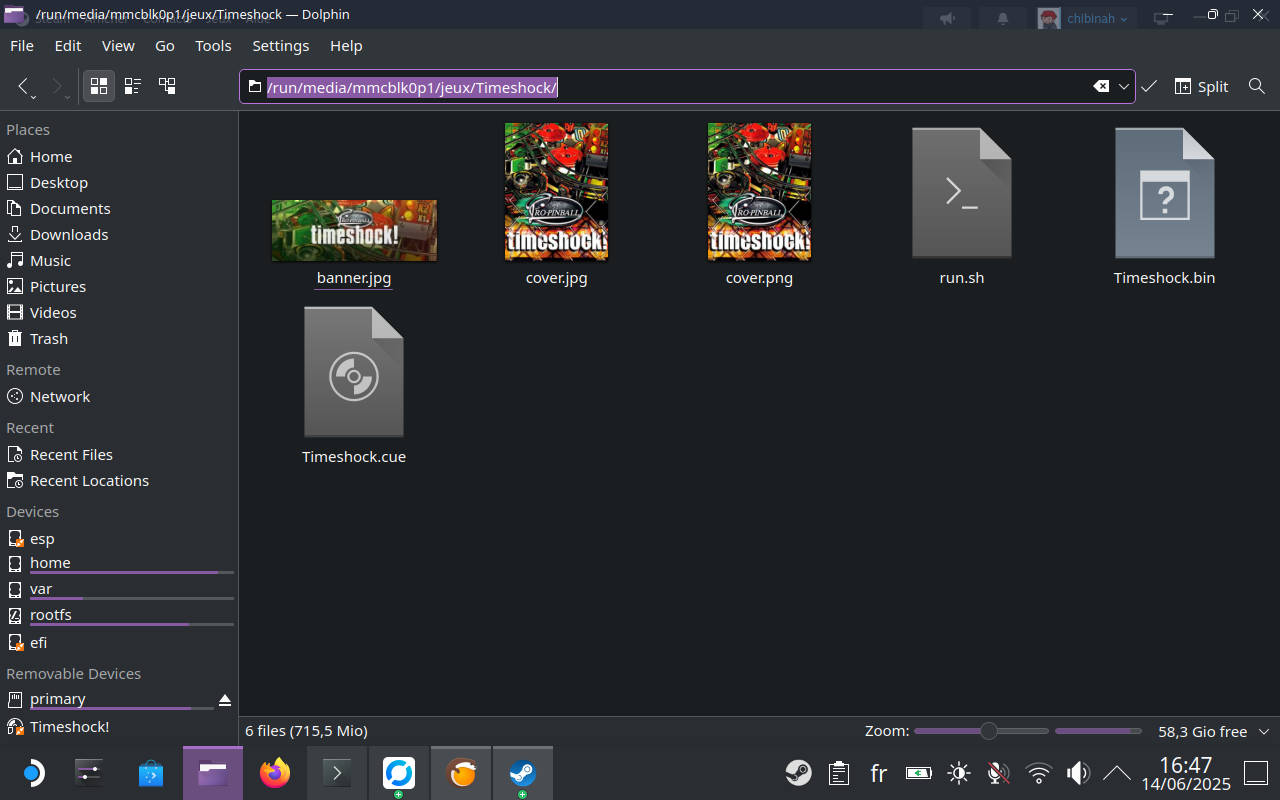Go forward in folder history
Image resolution: width=1280 pixels, height=800 pixels.
click(x=59, y=86)
